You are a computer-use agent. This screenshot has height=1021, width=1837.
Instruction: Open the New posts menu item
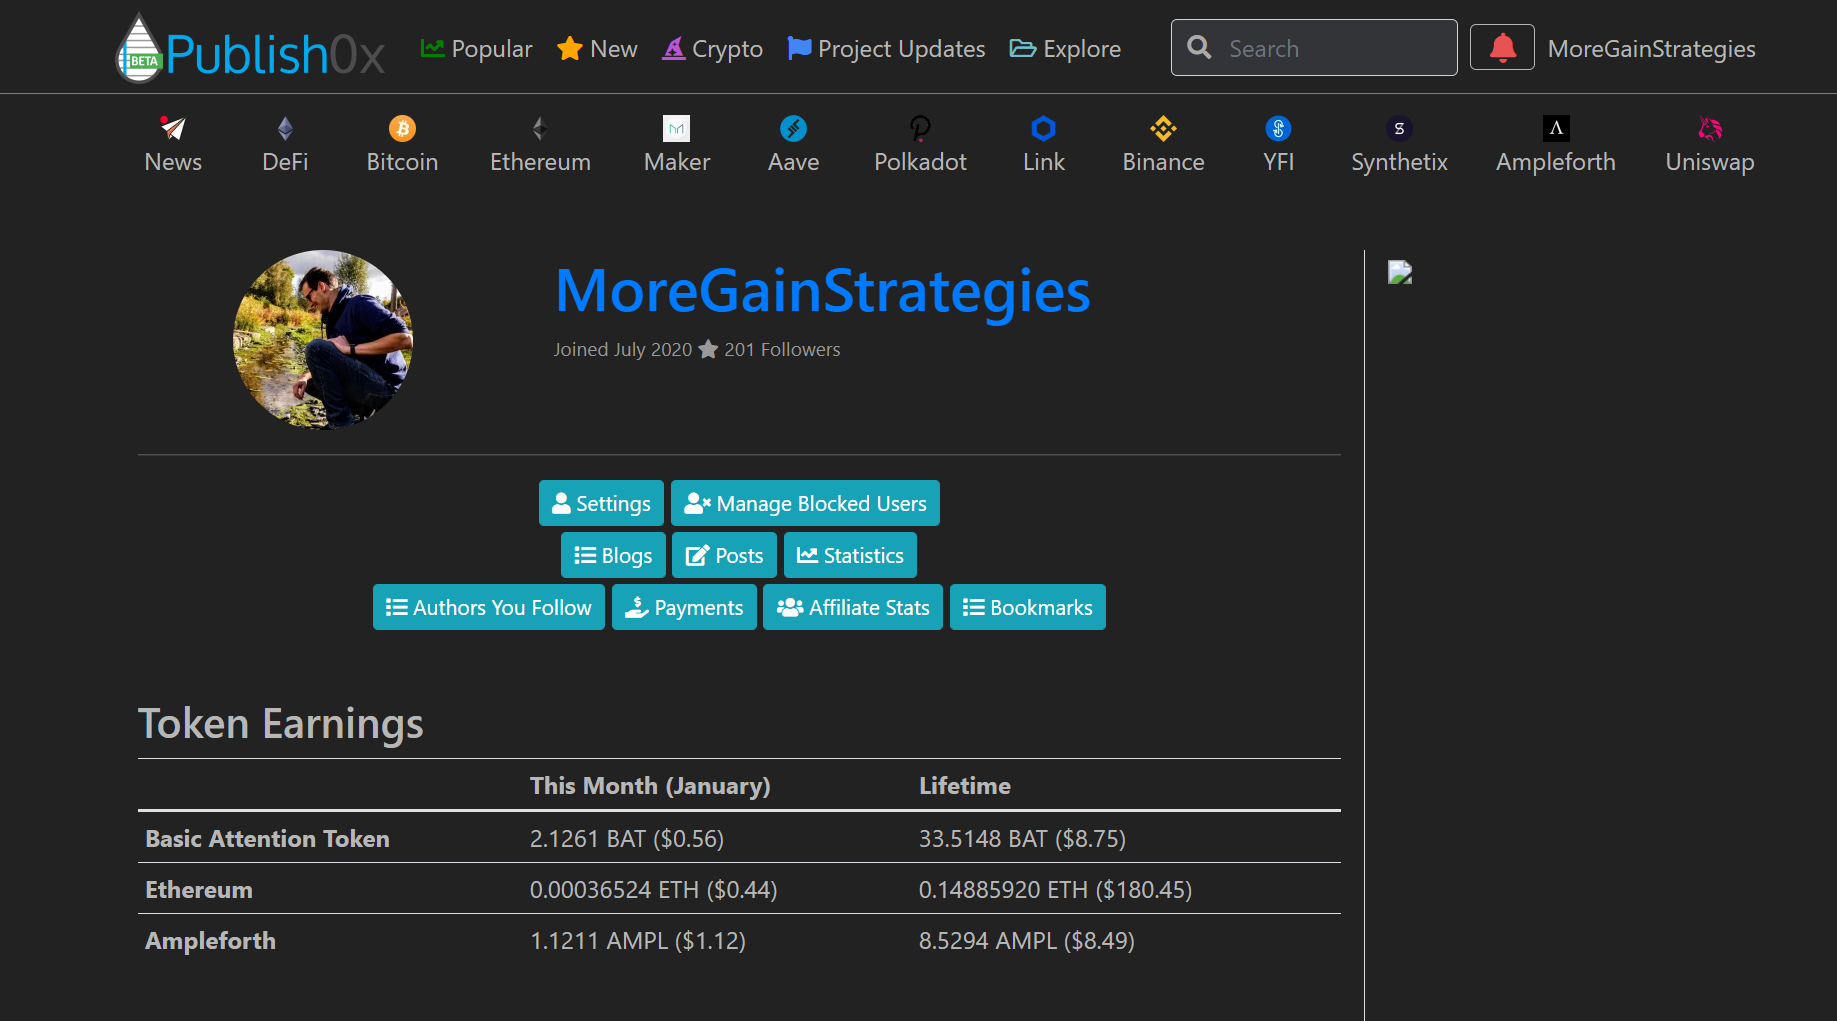[x=597, y=48]
